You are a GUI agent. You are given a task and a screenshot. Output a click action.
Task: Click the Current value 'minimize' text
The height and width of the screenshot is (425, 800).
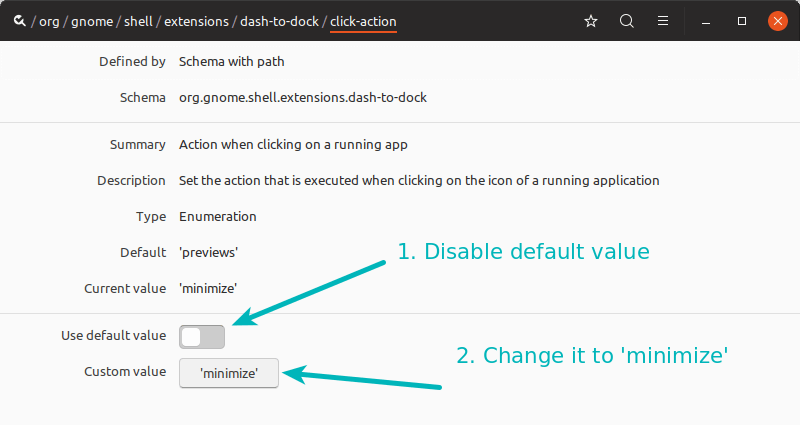[208, 288]
